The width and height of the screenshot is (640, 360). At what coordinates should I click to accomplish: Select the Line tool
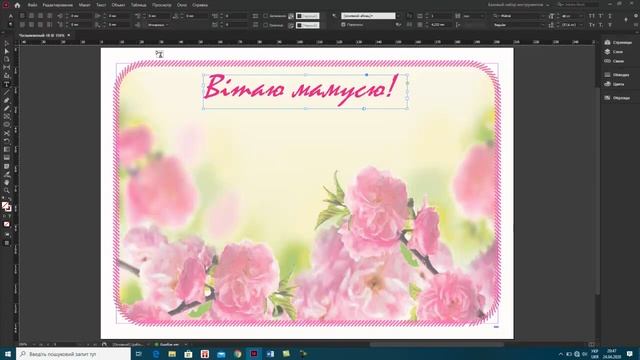click(x=6, y=92)
